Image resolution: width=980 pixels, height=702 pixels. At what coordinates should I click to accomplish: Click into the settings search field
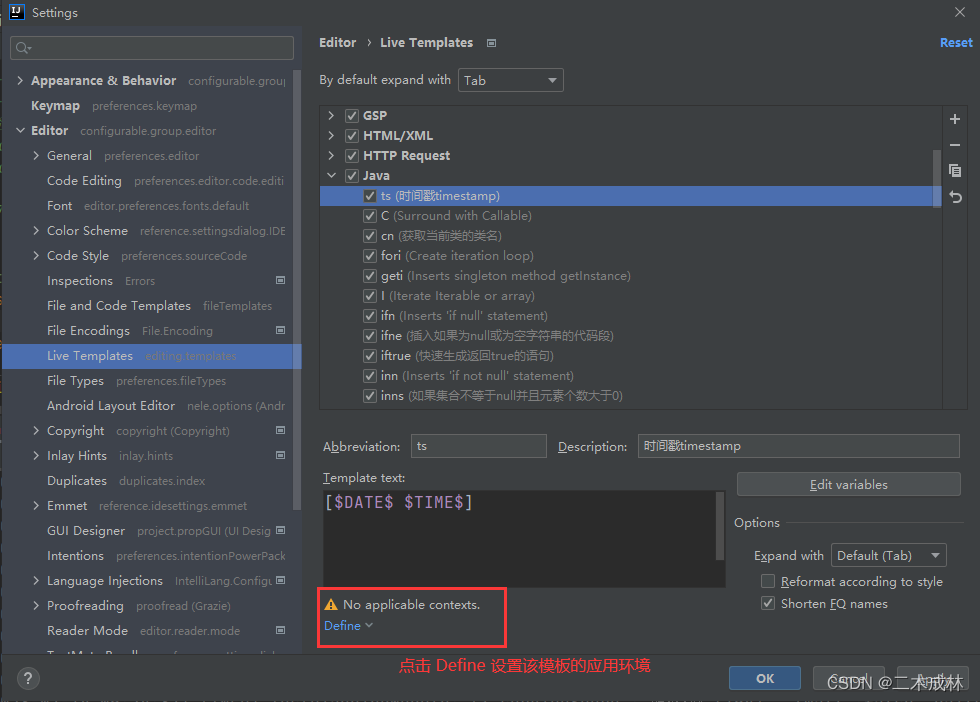(x=152, y=48)
